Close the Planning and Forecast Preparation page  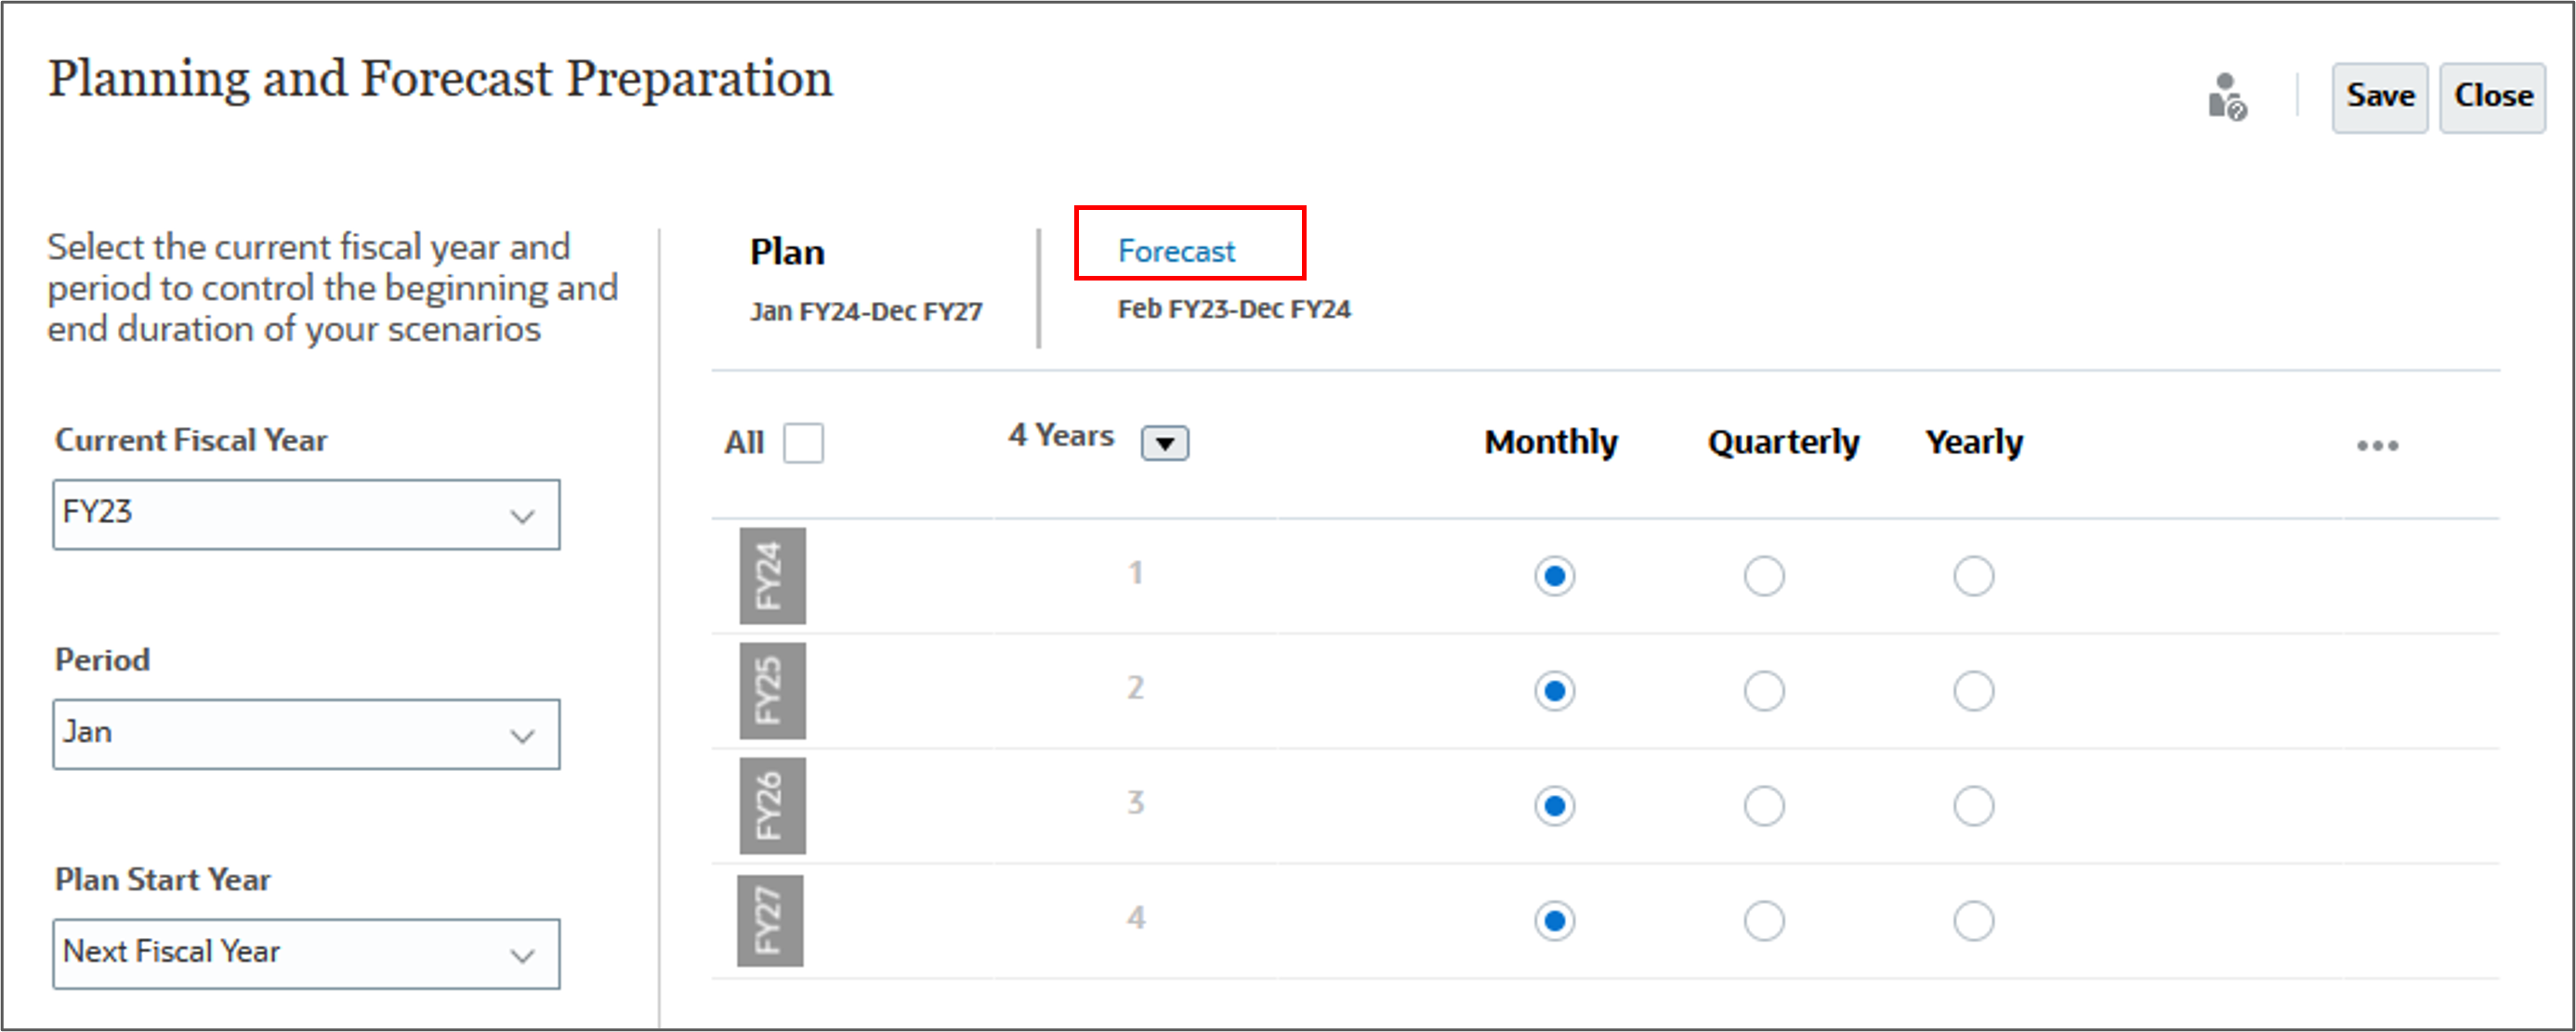pyautogui.click(x=2493, y=96)
